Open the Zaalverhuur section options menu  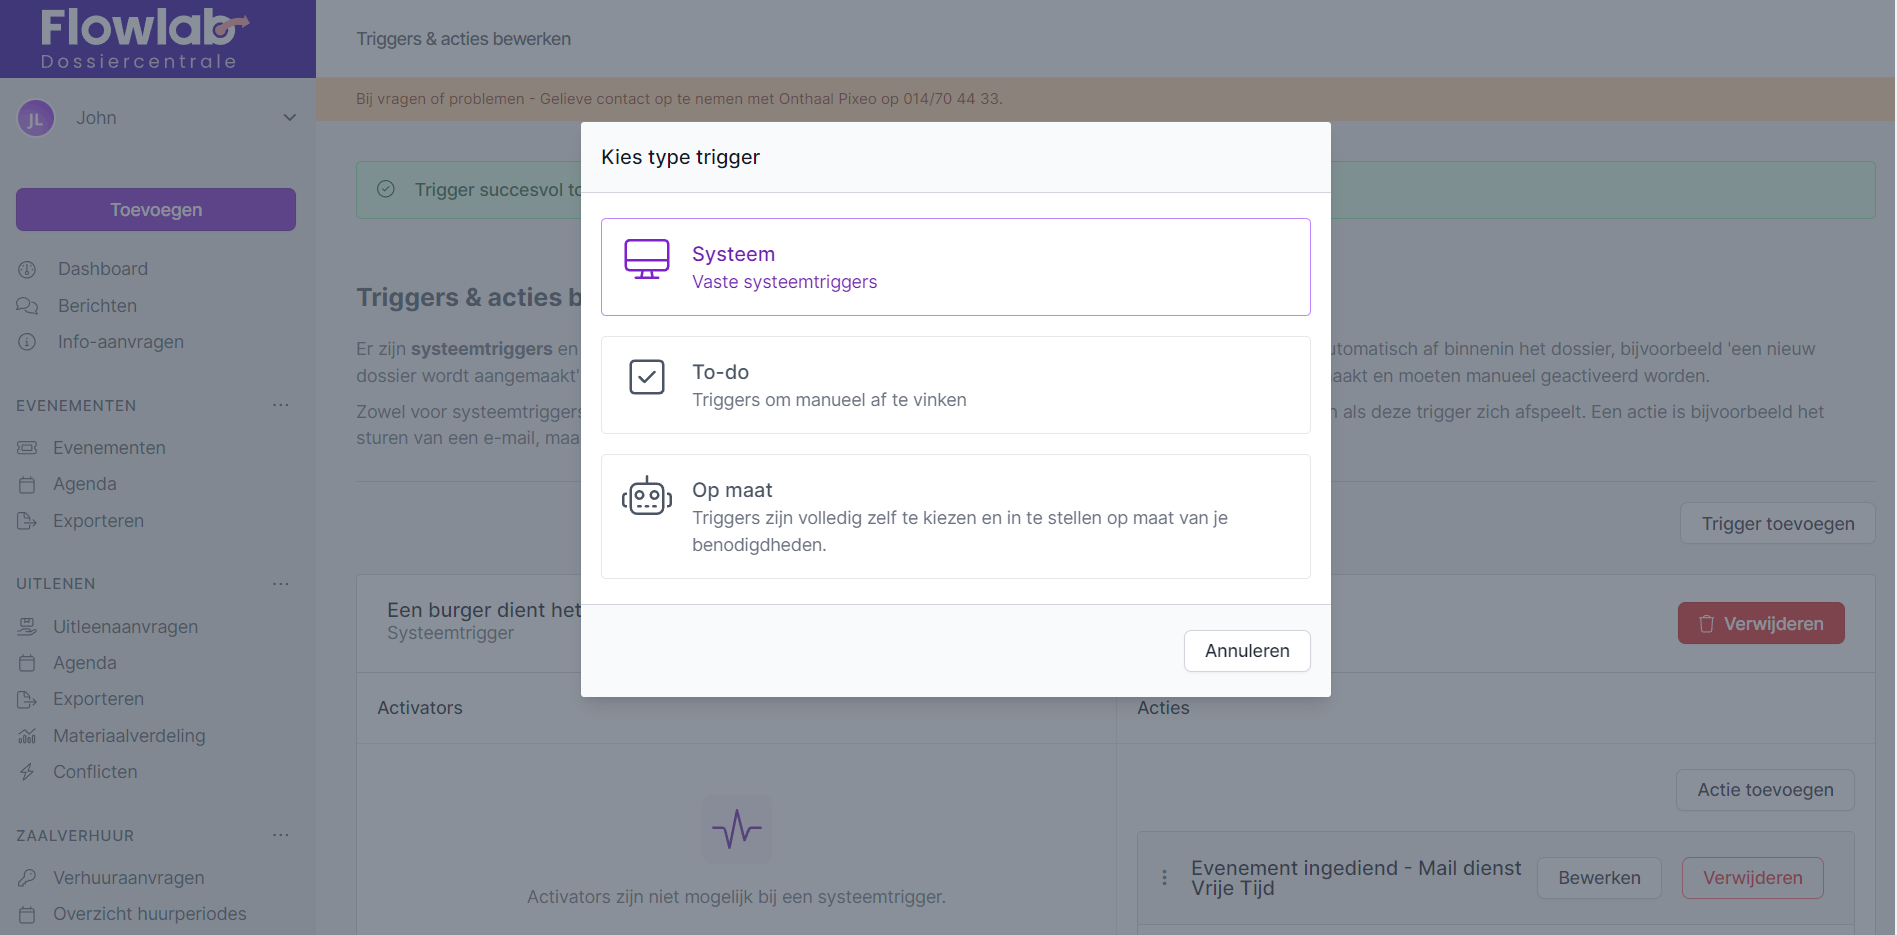pos(281,835)
